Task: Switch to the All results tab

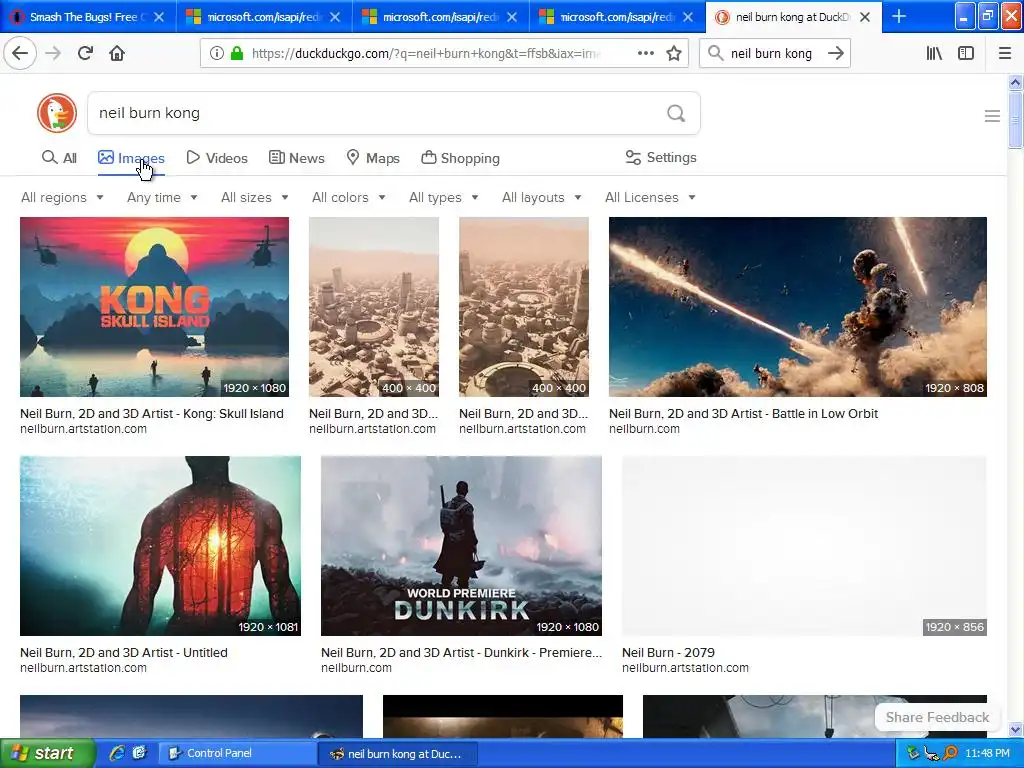Action: [59, 158]
